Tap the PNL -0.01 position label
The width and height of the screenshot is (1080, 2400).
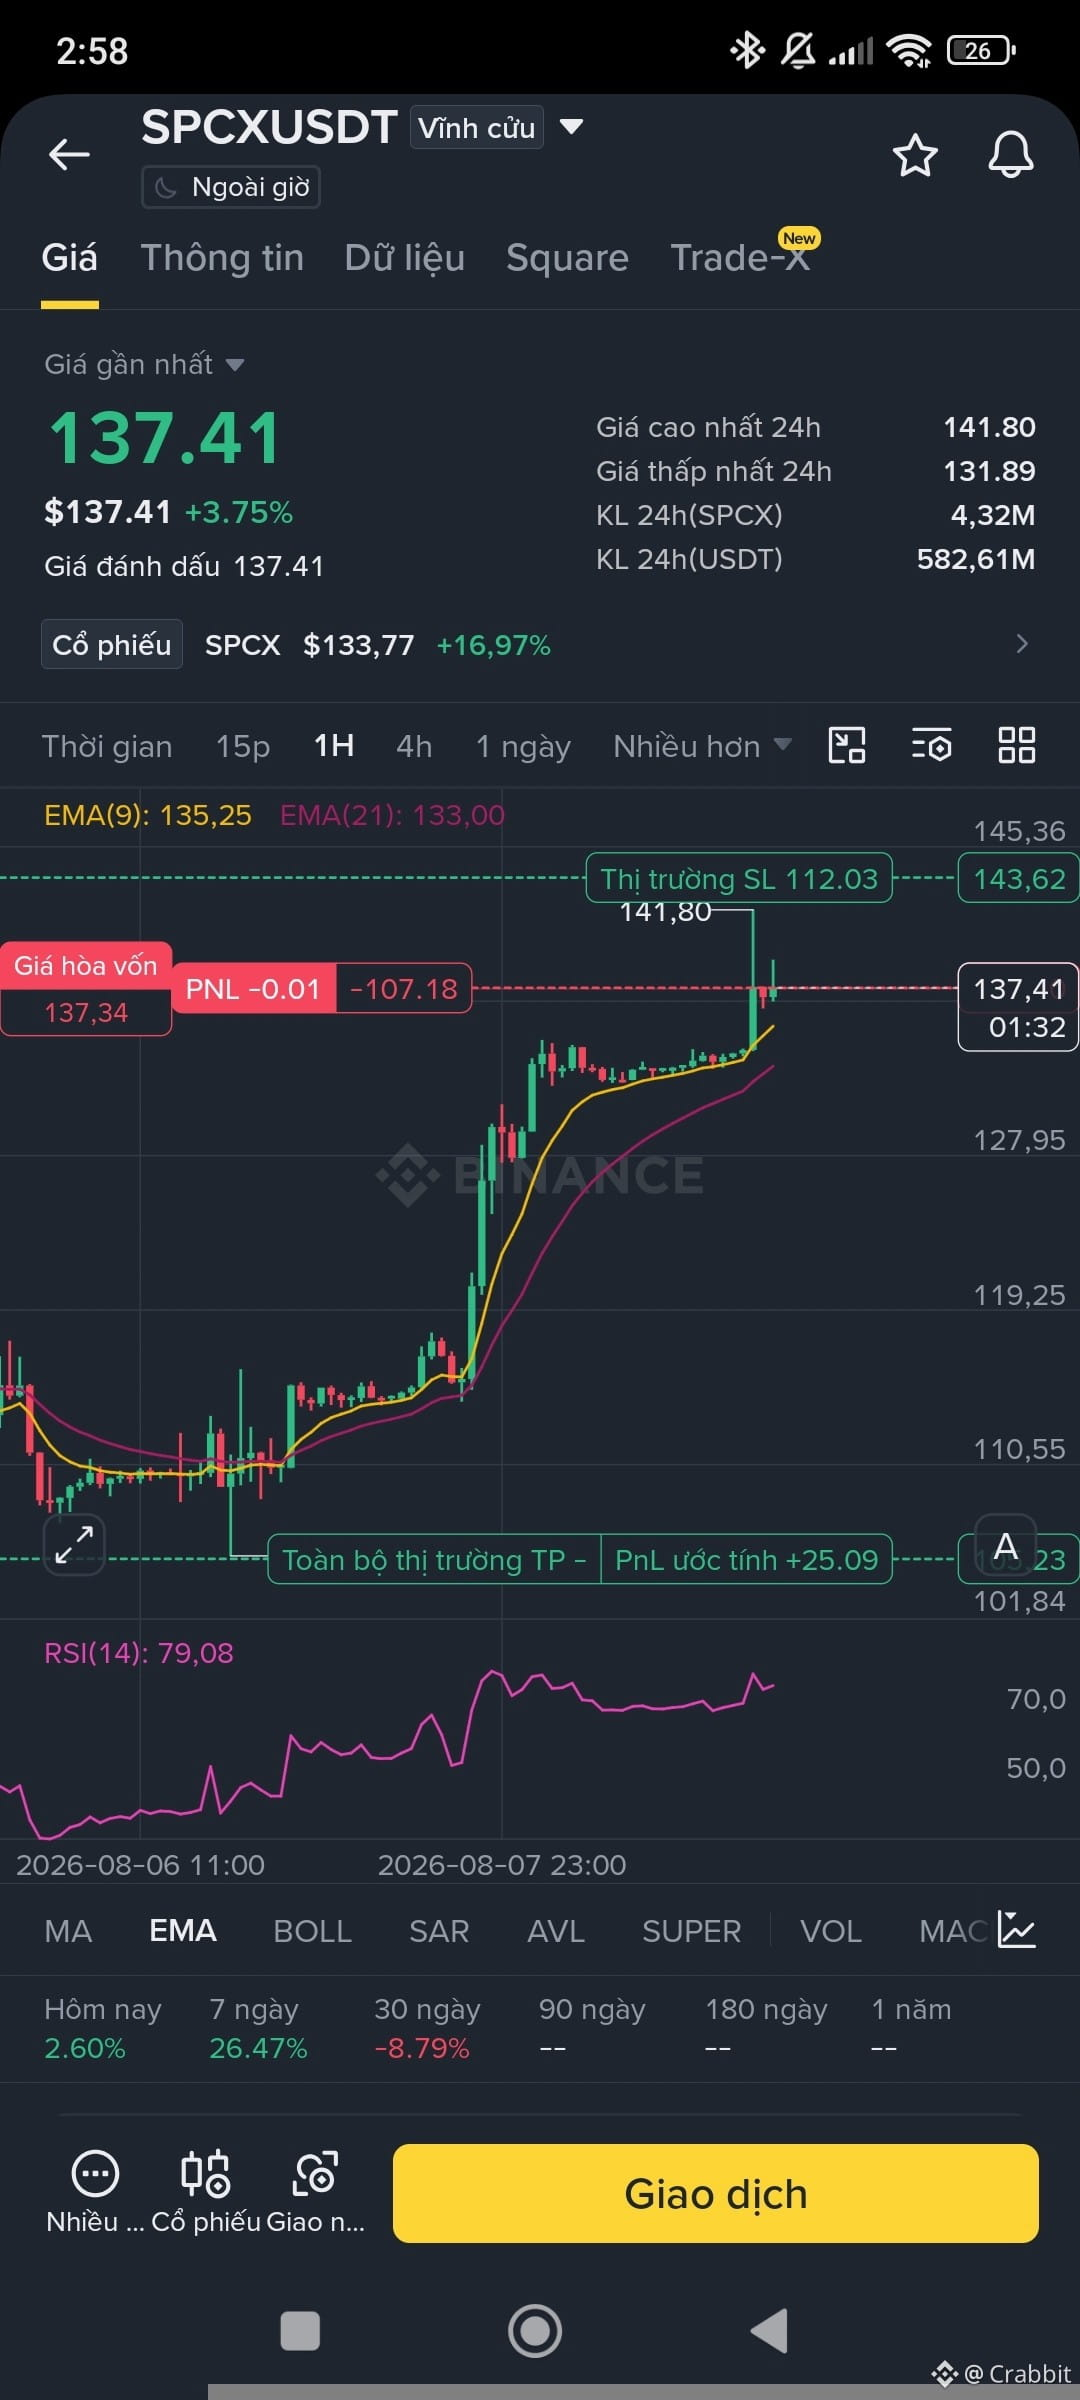[x=253, y=989]
